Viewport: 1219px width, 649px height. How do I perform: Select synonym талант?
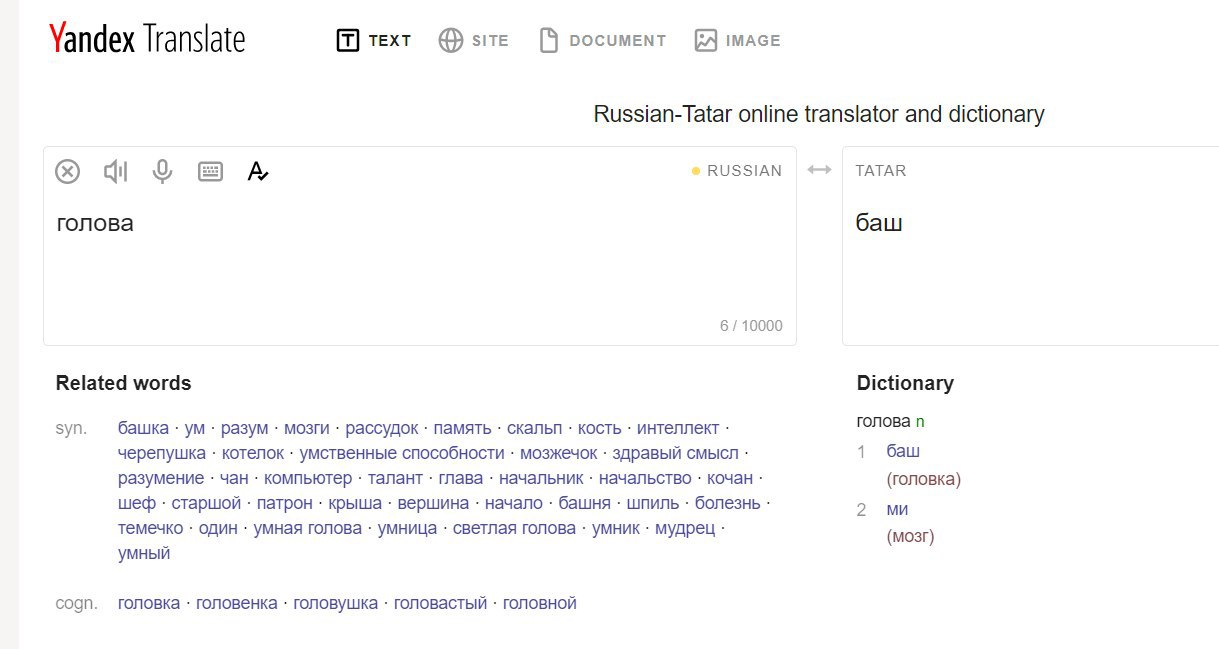tap(396, 478)
